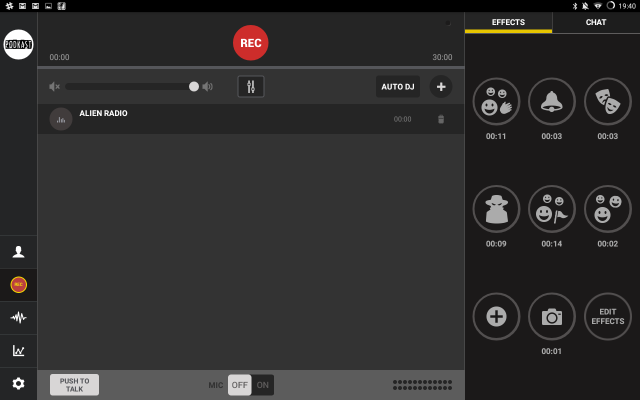The width and height of the screenshot is (640, 400).
Task: Play the bell effect 00:03
Action: tap(552, 101)
